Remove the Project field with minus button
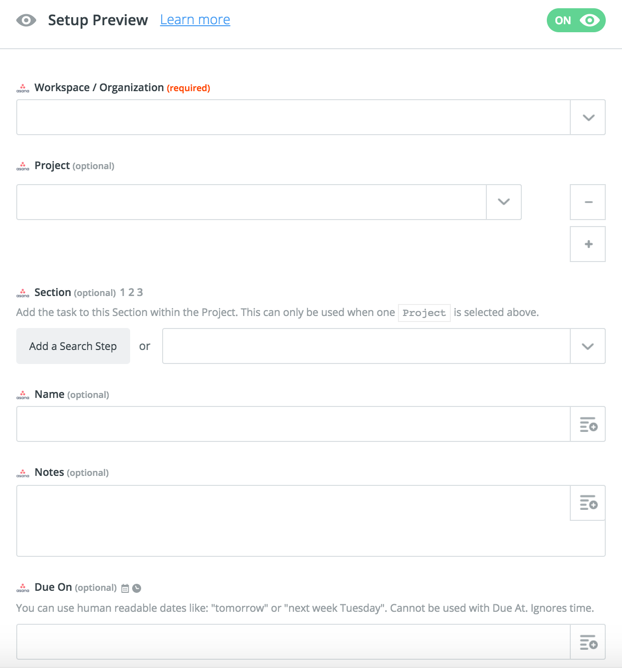The height and width of the screenshot is (668, 622). pos(588,202)
